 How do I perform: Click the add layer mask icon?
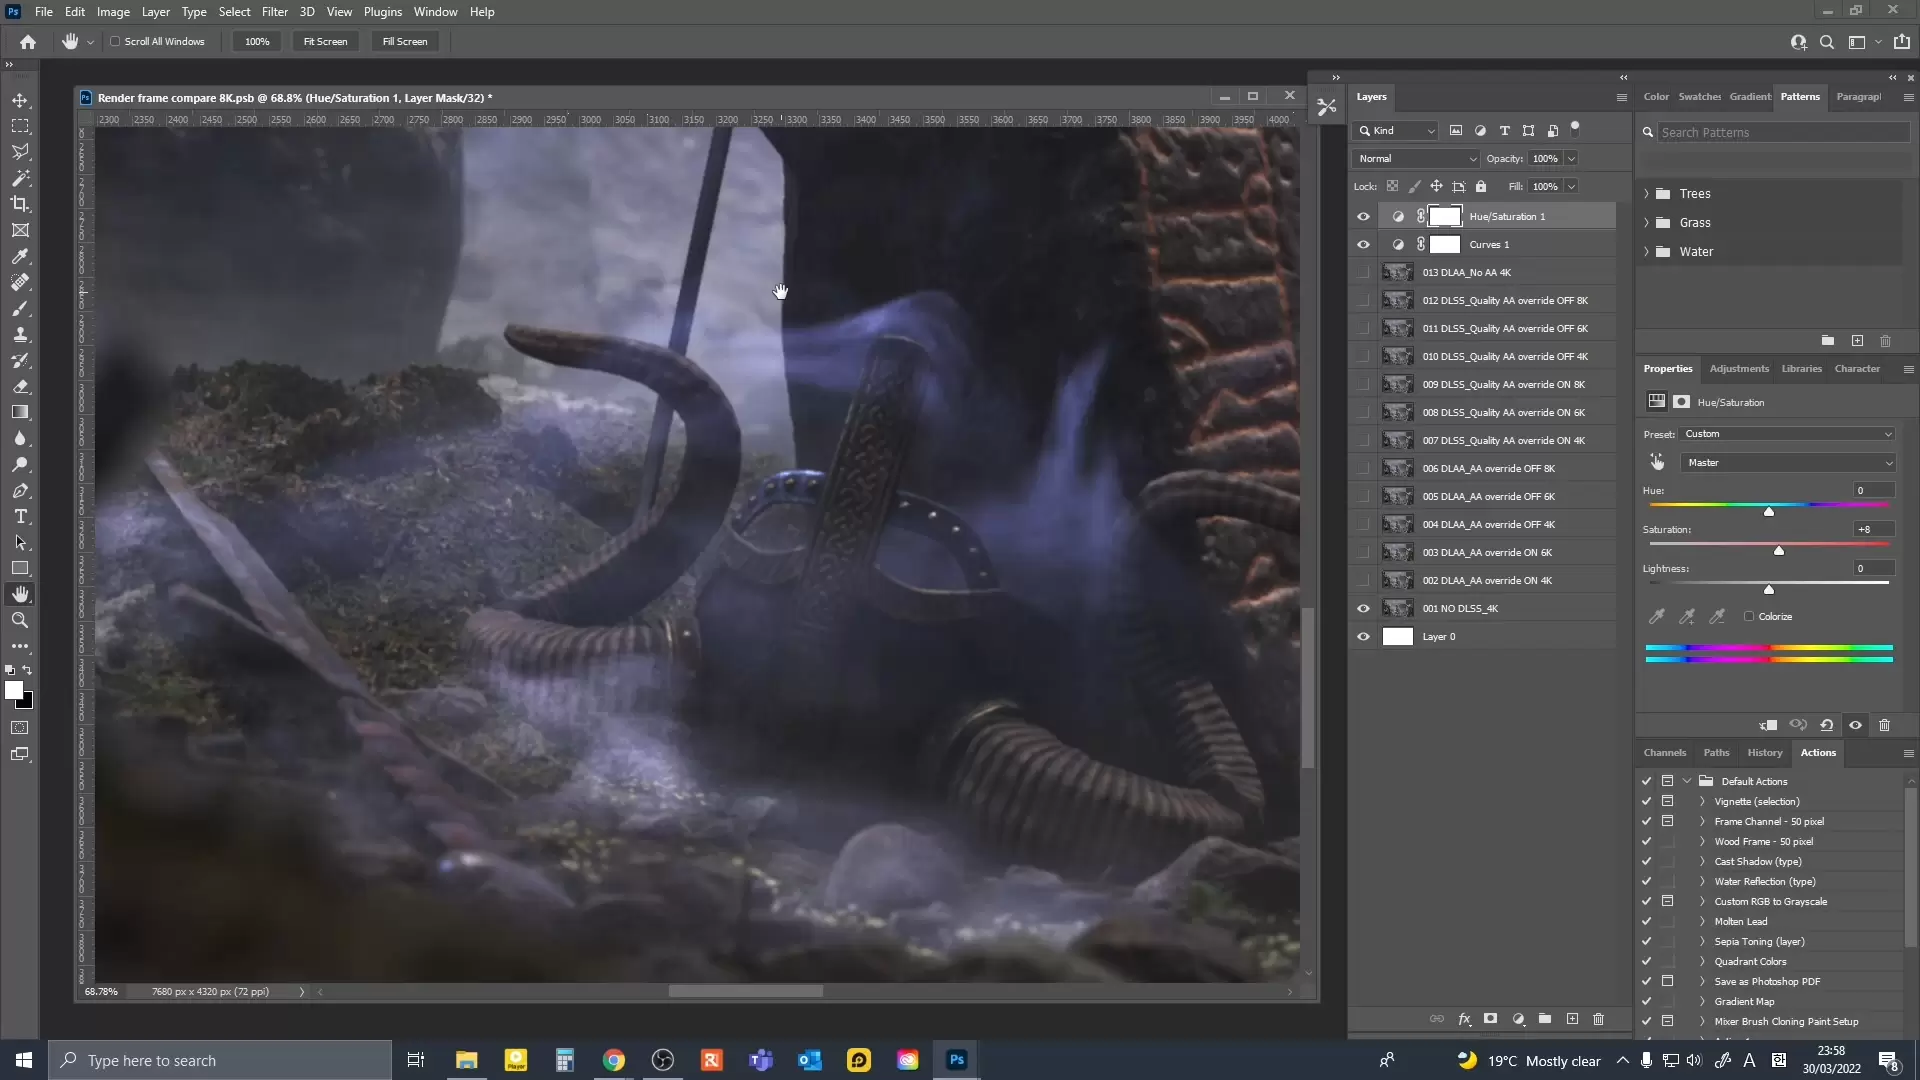click(x=1490, y=1019)
